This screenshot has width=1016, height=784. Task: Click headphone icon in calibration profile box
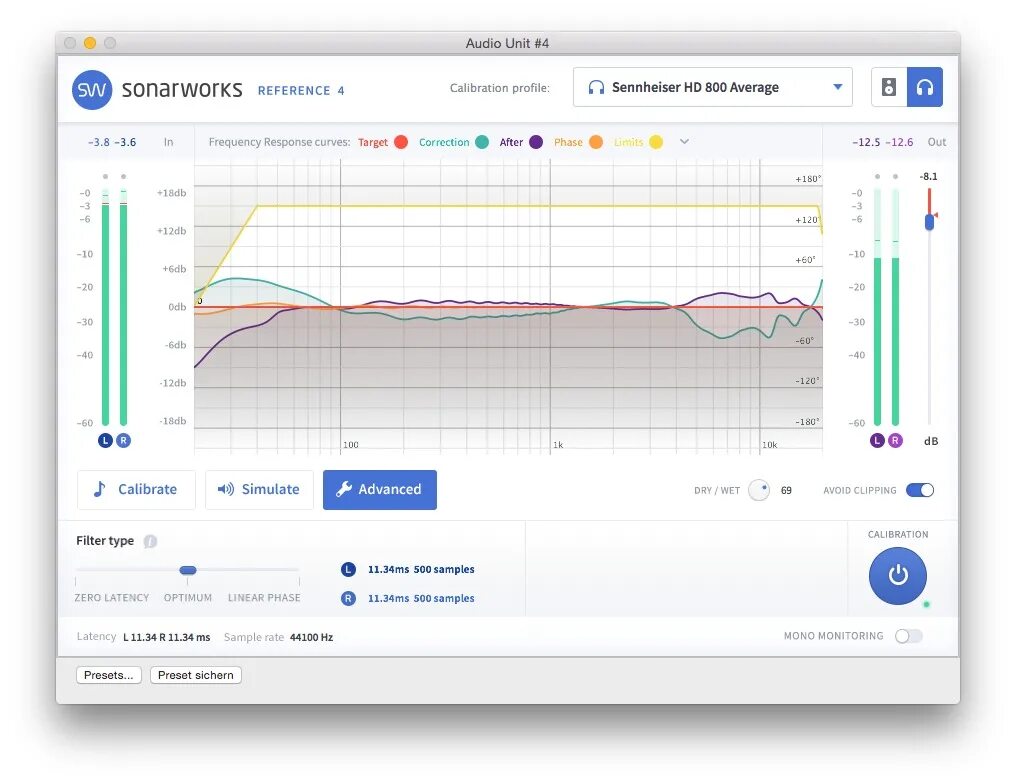point(596,87)
